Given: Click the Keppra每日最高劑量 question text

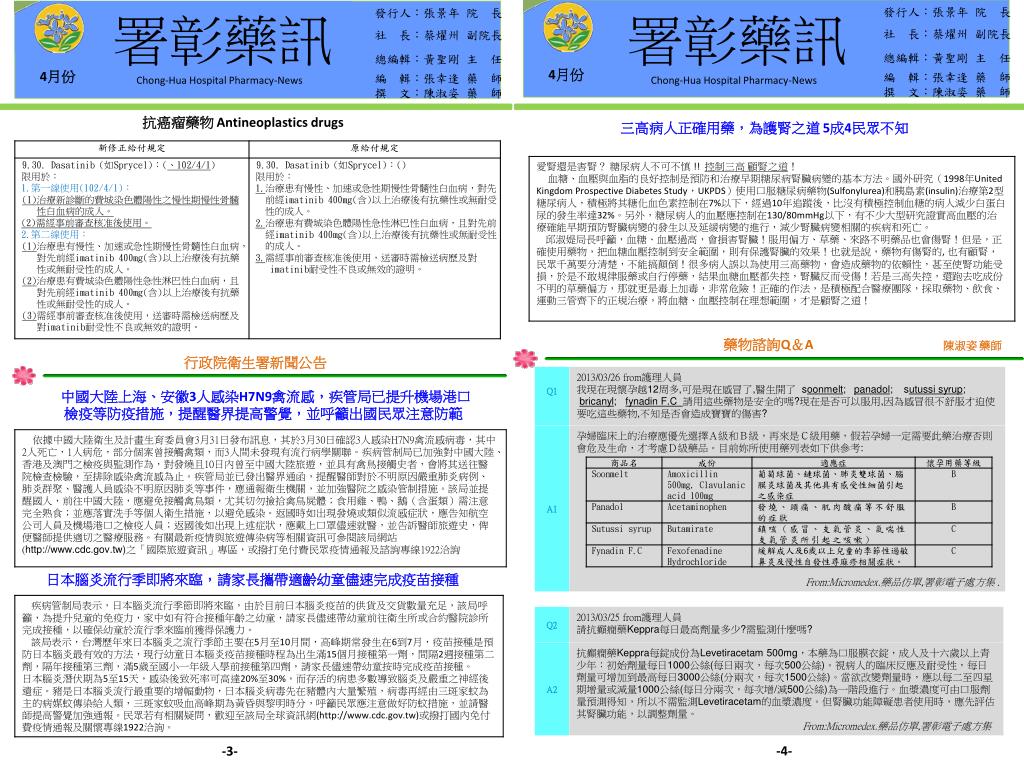Looking at the screenshot, I should click(x=694, y=629).
